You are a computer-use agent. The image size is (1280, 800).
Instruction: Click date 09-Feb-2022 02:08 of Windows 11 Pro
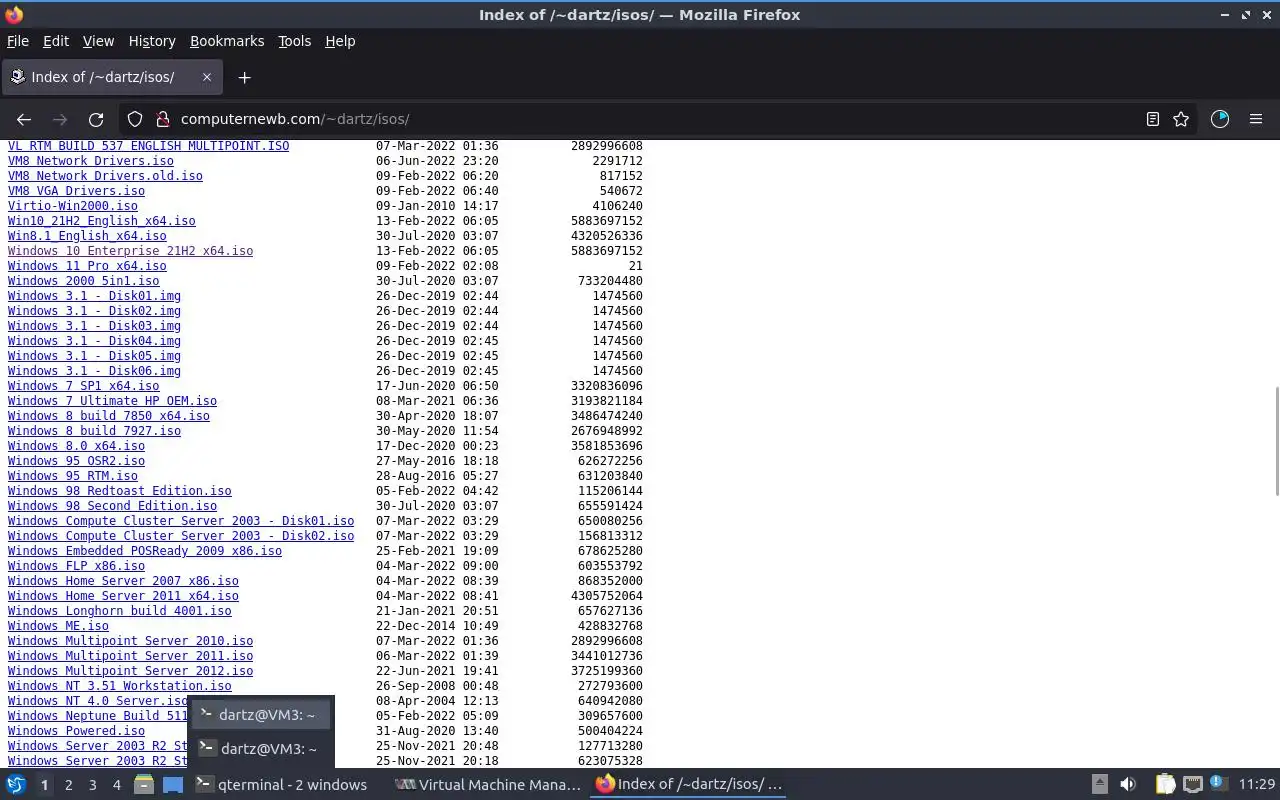tap(437, 266)
